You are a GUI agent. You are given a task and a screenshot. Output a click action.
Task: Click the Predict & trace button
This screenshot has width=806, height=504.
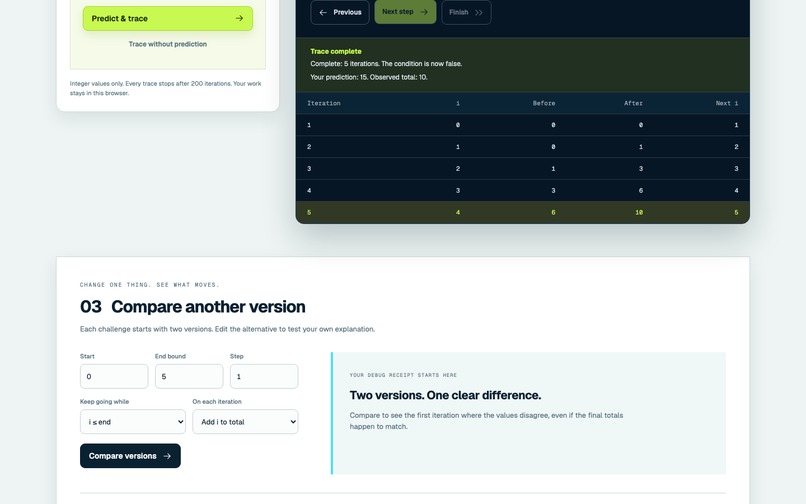pos(168,19)
